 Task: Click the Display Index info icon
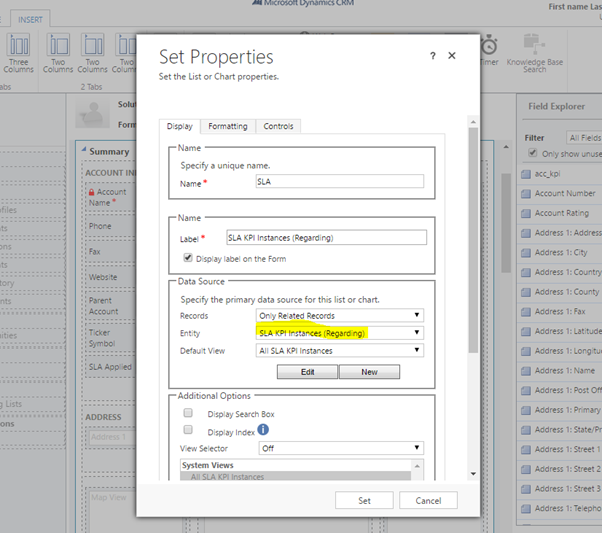click(x=263, y=430)
